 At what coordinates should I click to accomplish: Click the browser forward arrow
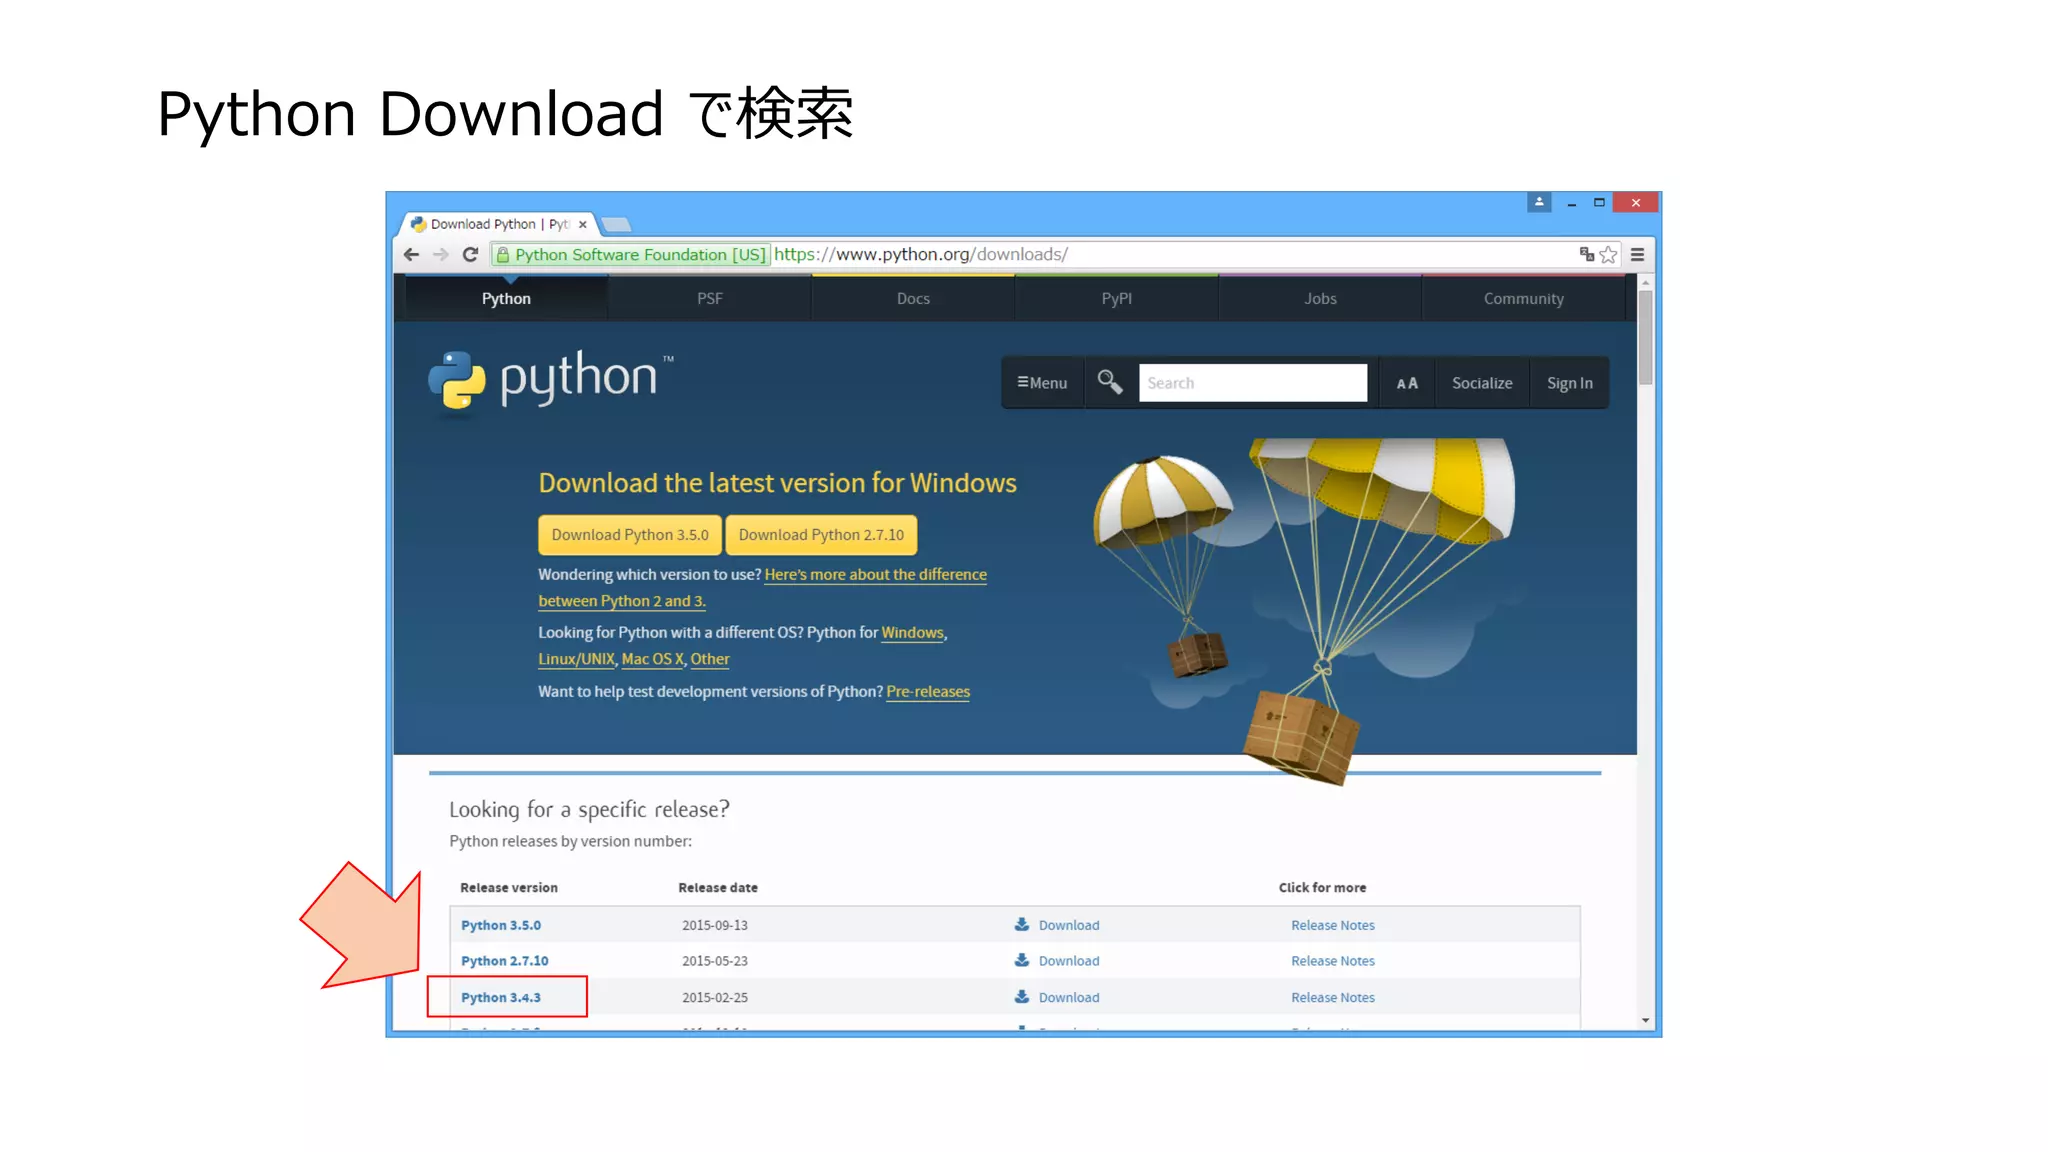pyautogui.click(x=441, y=255)
